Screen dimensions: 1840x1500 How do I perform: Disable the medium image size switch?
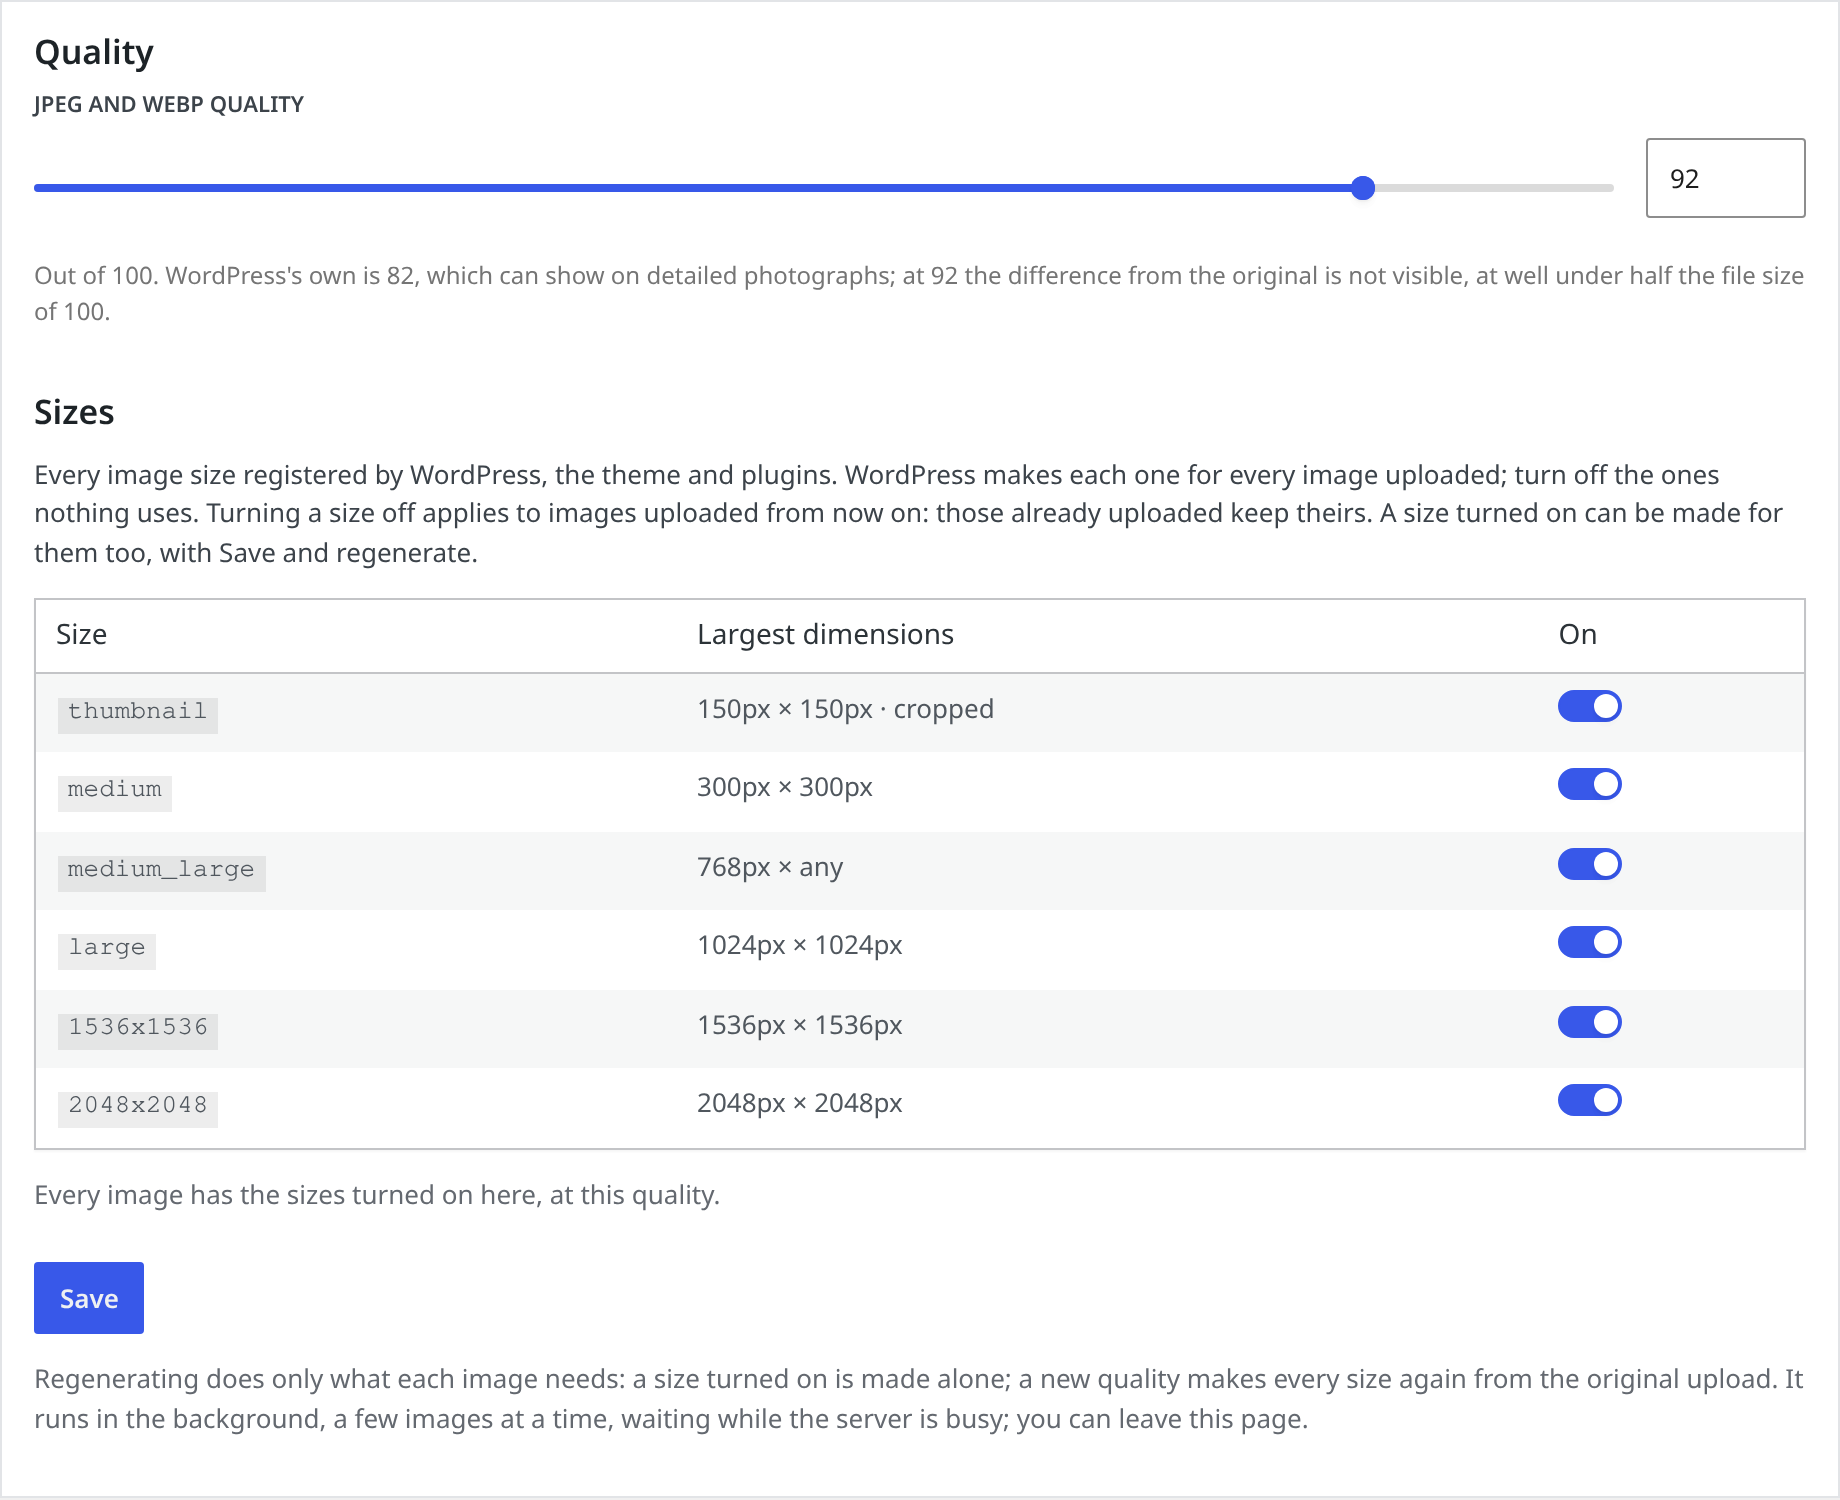click(x=1589, y=785)
